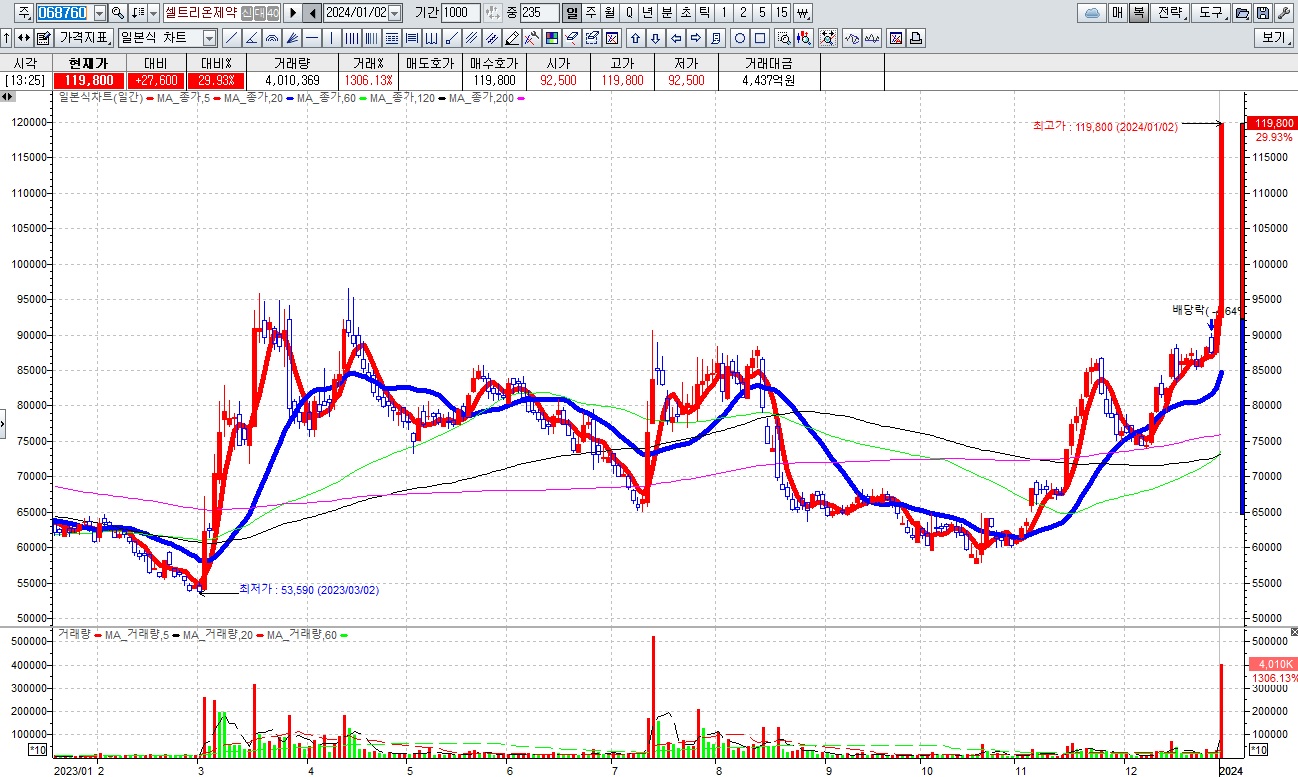Screen dimensions: 1298x777
Task: Click the next stock play arrow button
Action: coord(293,13)
